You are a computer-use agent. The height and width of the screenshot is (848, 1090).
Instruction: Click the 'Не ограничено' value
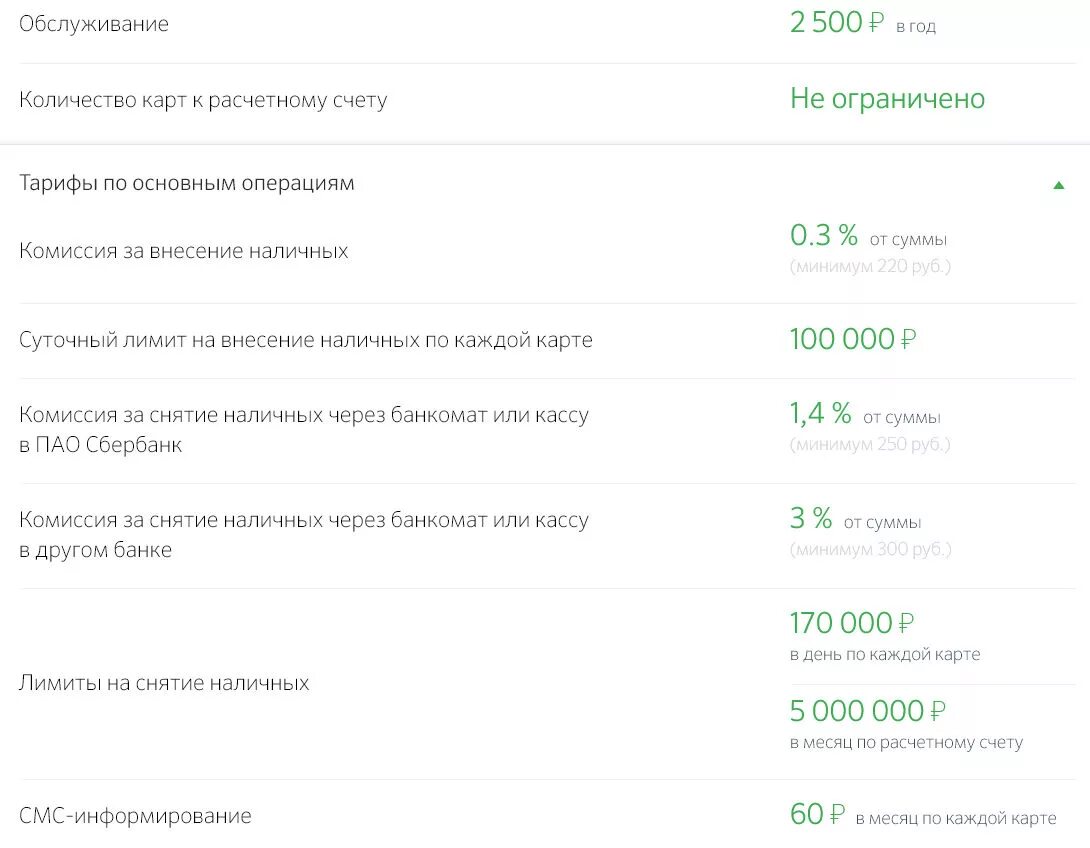(887, 99)
